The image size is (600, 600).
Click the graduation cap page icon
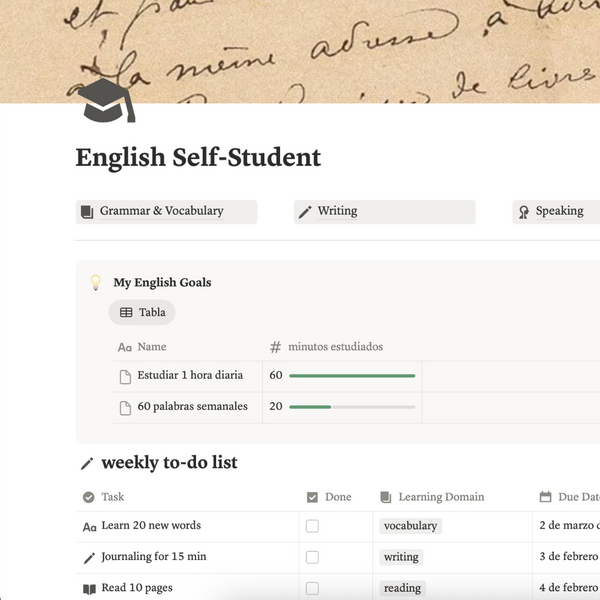[106, 100]
